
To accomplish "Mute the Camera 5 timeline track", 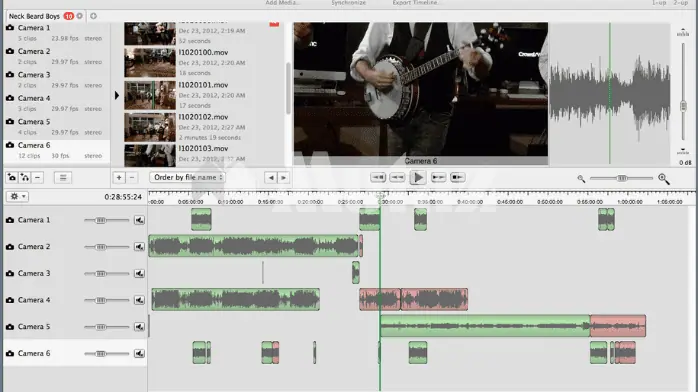I will 139,327.
